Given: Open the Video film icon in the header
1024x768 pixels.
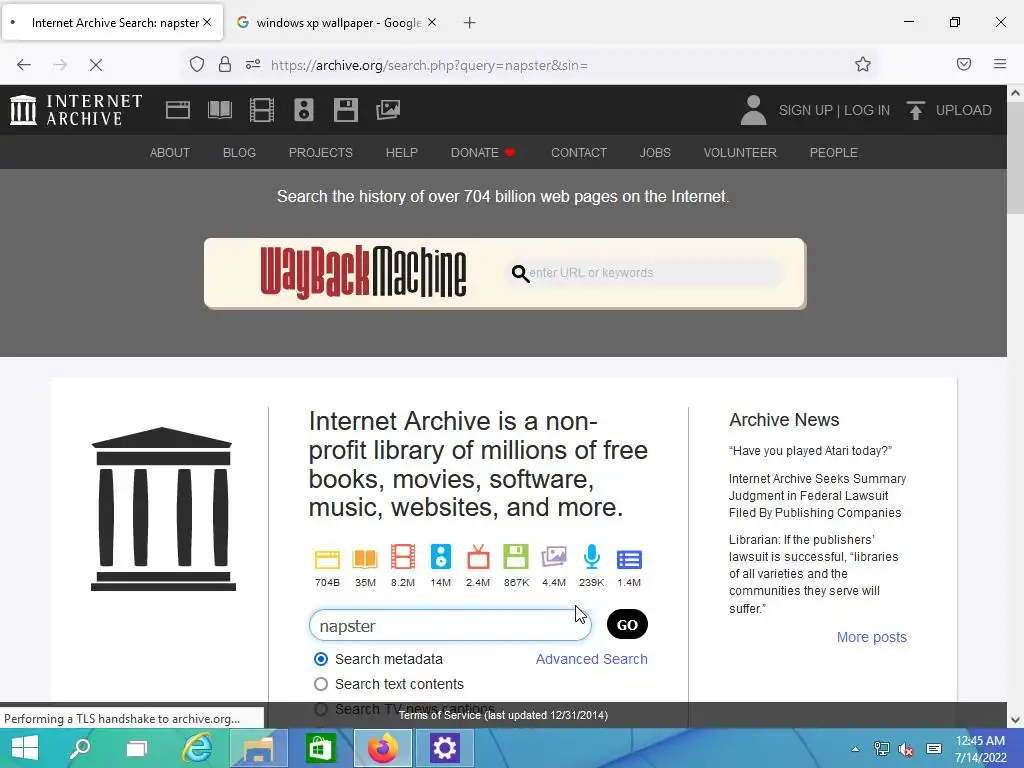Looking at the screenshot, I should [262, 110].
